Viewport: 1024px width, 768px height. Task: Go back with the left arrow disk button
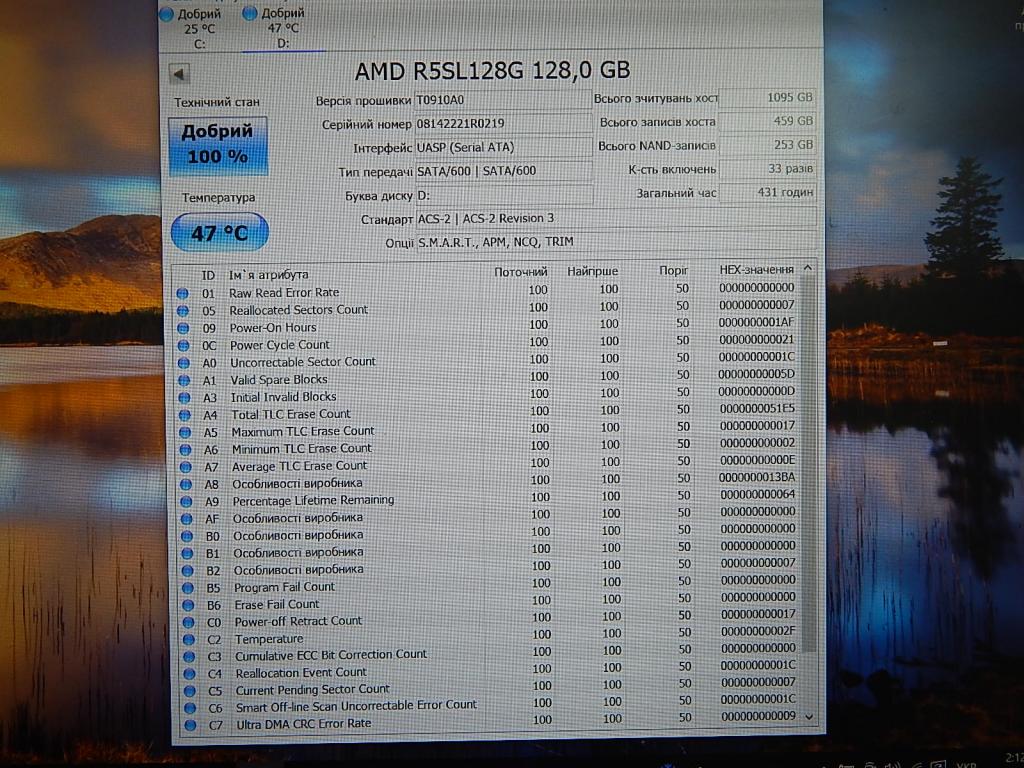point(179,73)
